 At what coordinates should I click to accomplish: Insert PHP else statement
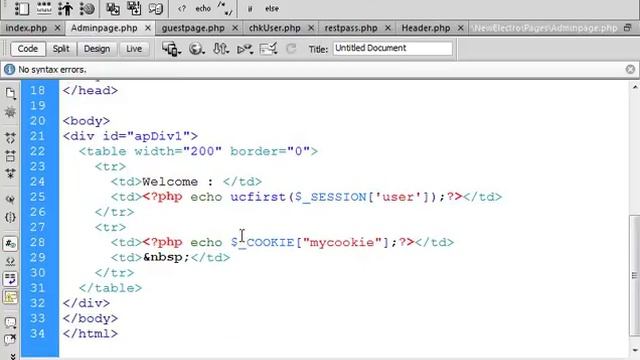pyautogui.click(x=272, y=9)
